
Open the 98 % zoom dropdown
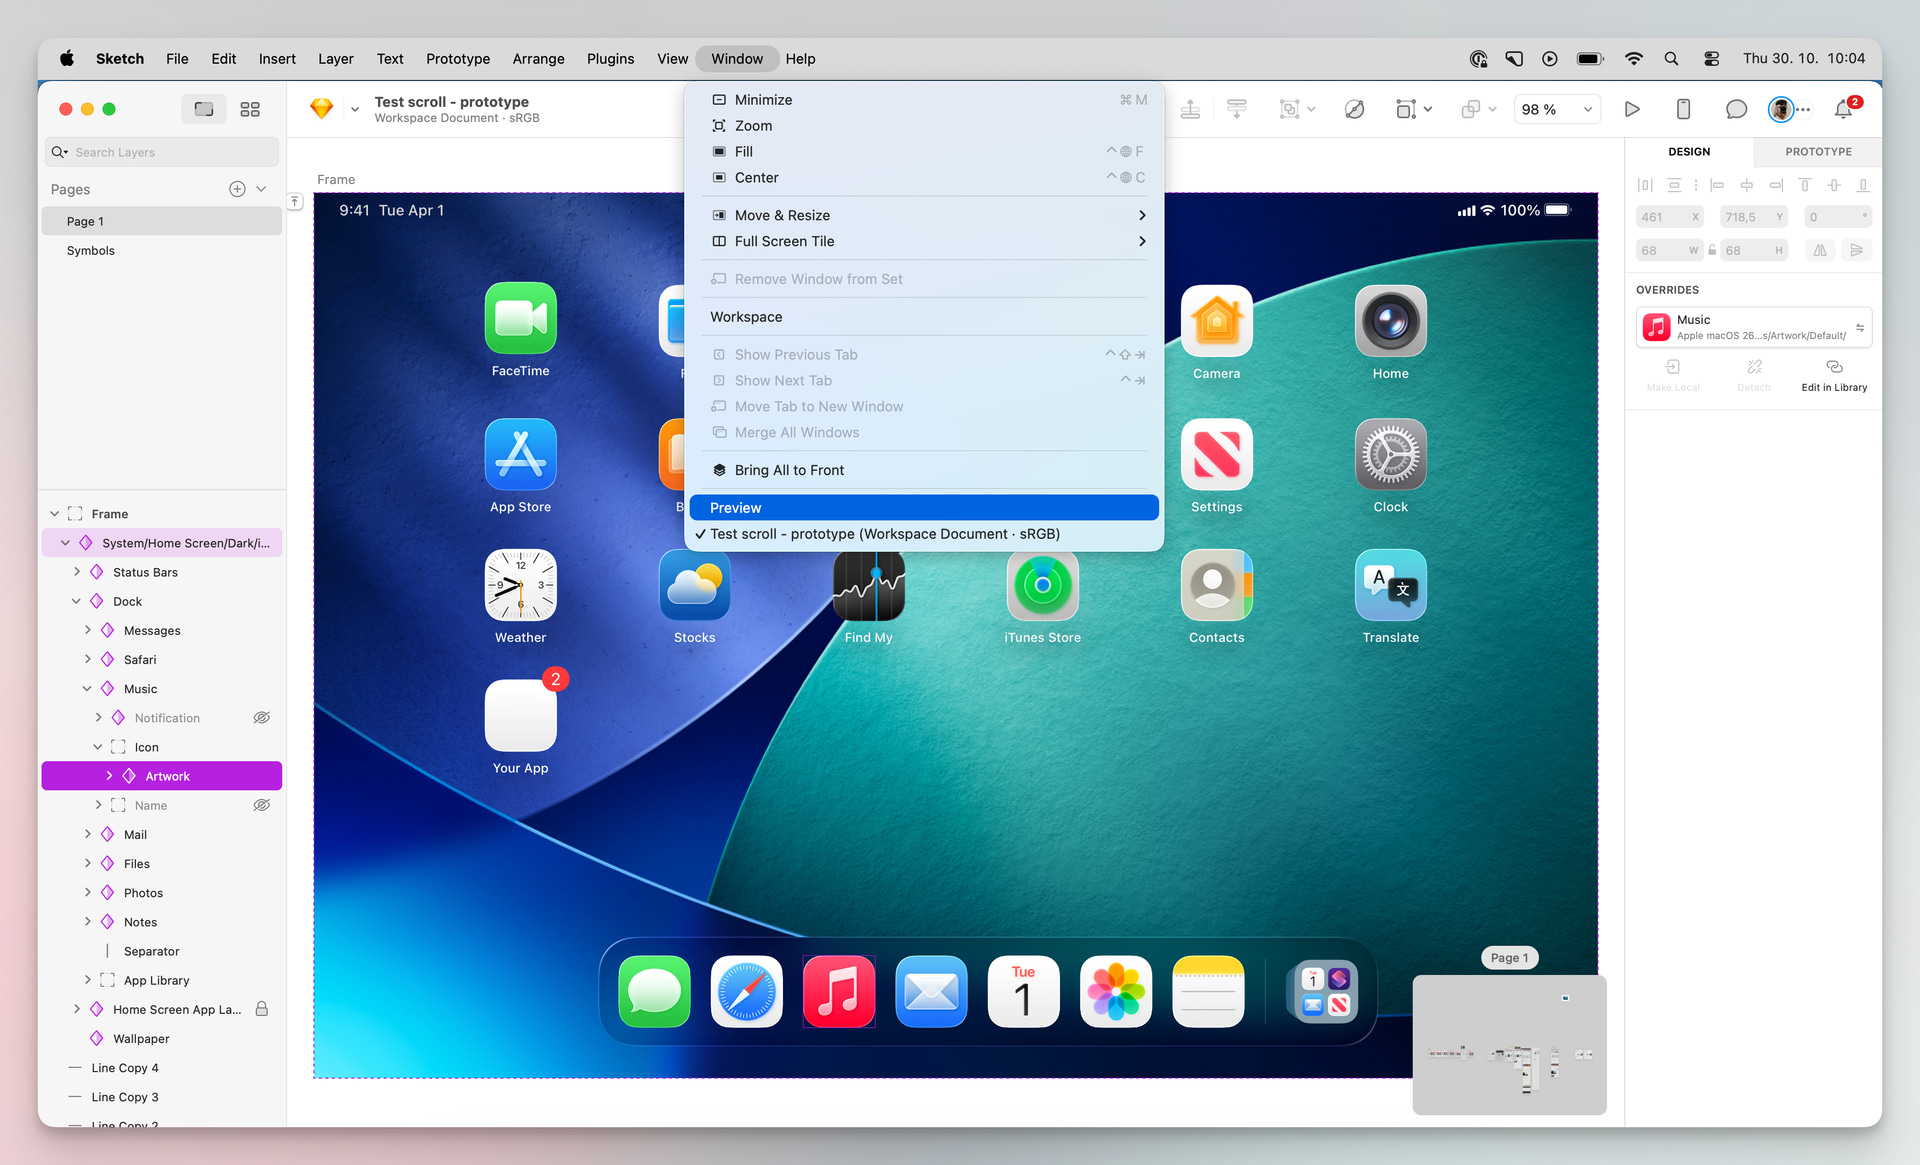click(x=1557, y=109)
